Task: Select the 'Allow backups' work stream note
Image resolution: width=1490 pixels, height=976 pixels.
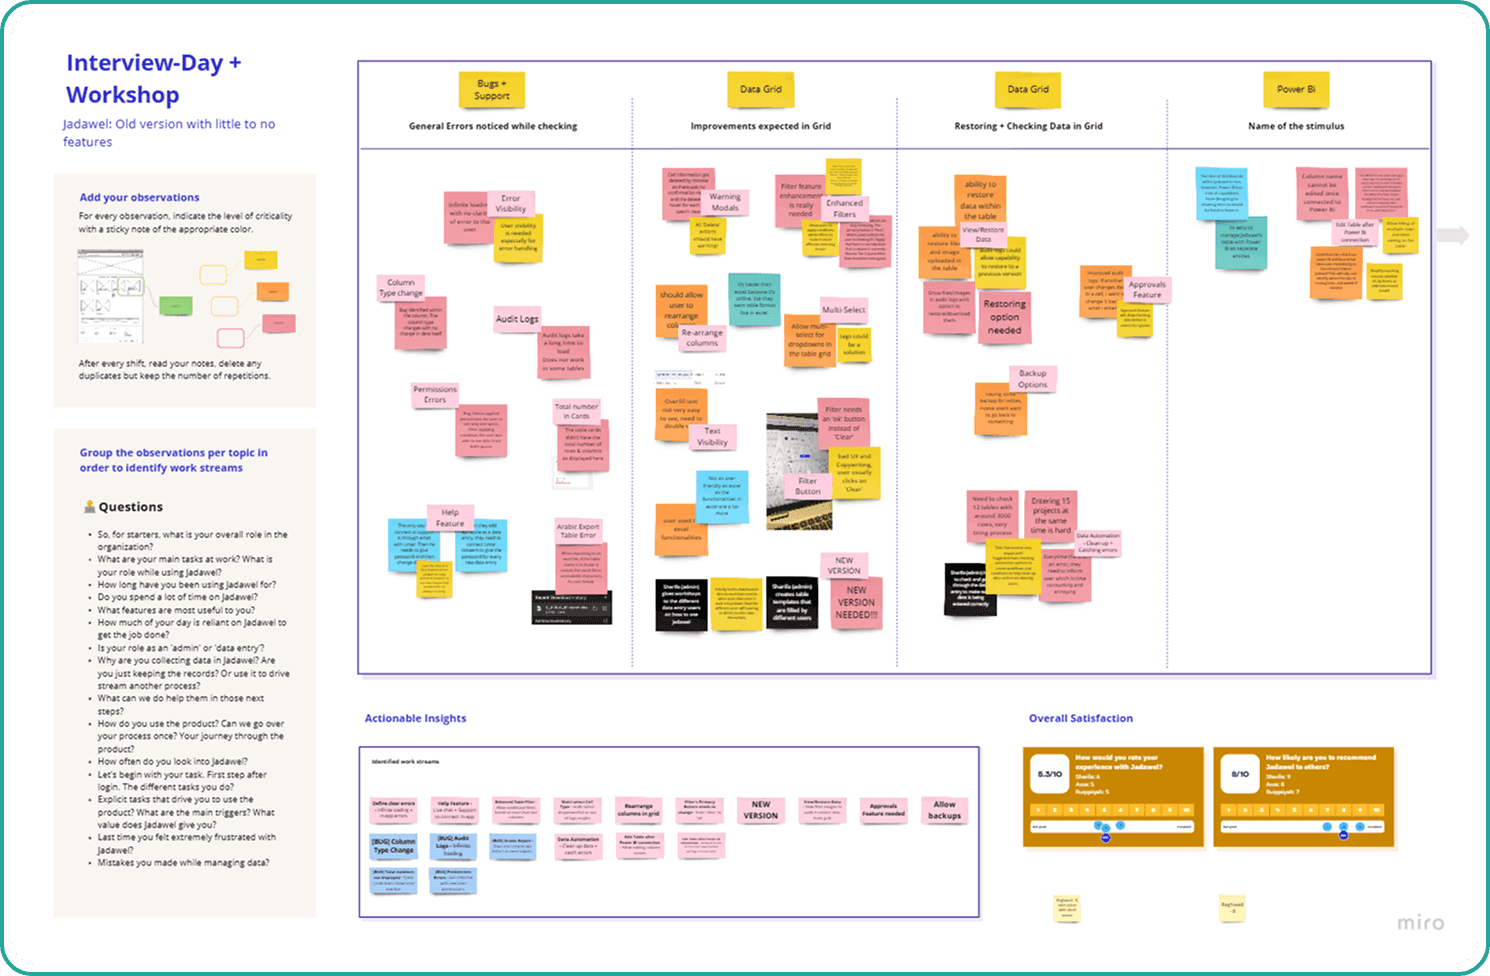Action: click(944, 810)
